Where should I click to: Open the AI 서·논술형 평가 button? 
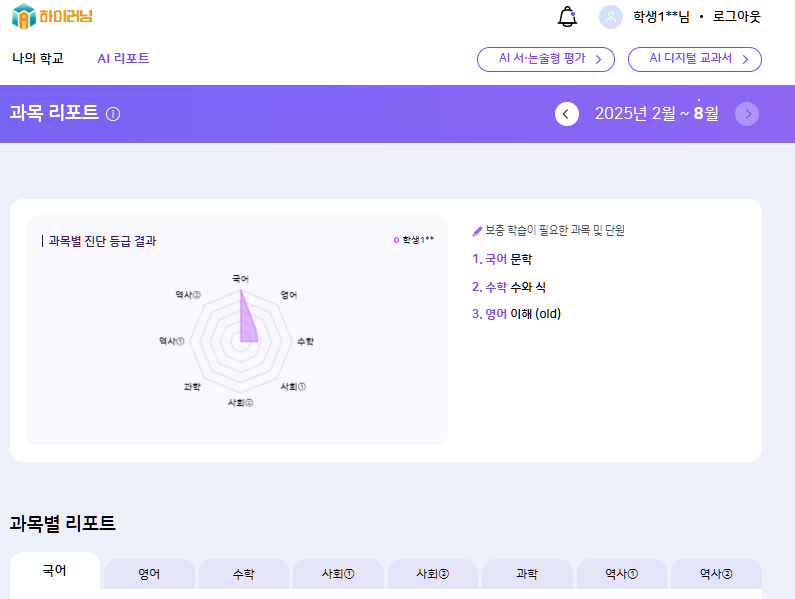click(545, 59)
